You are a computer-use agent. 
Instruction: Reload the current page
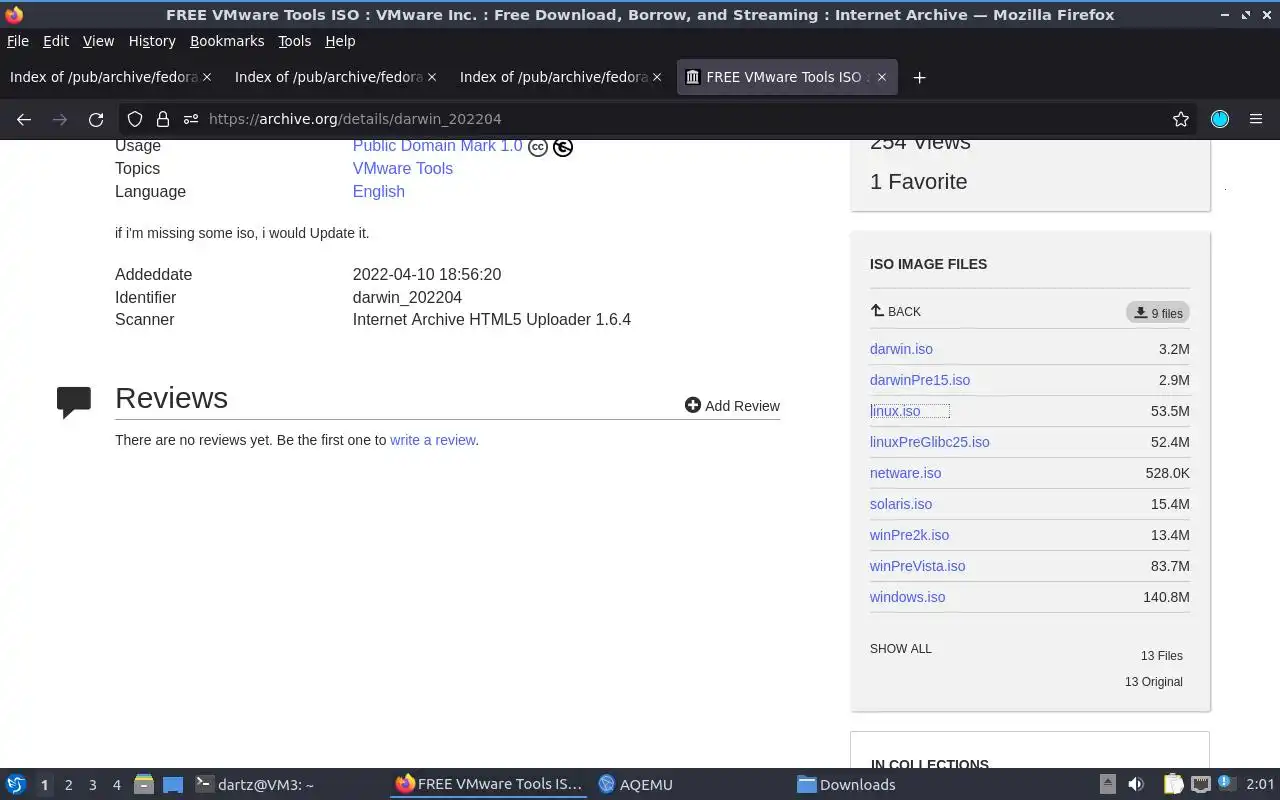tap(96, 119)
